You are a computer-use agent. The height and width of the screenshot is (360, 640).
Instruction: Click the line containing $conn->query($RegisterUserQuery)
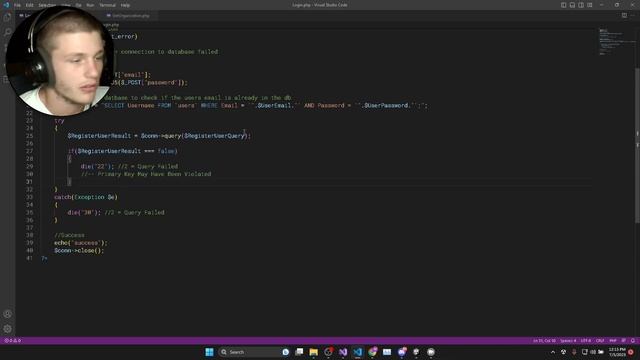159,136
